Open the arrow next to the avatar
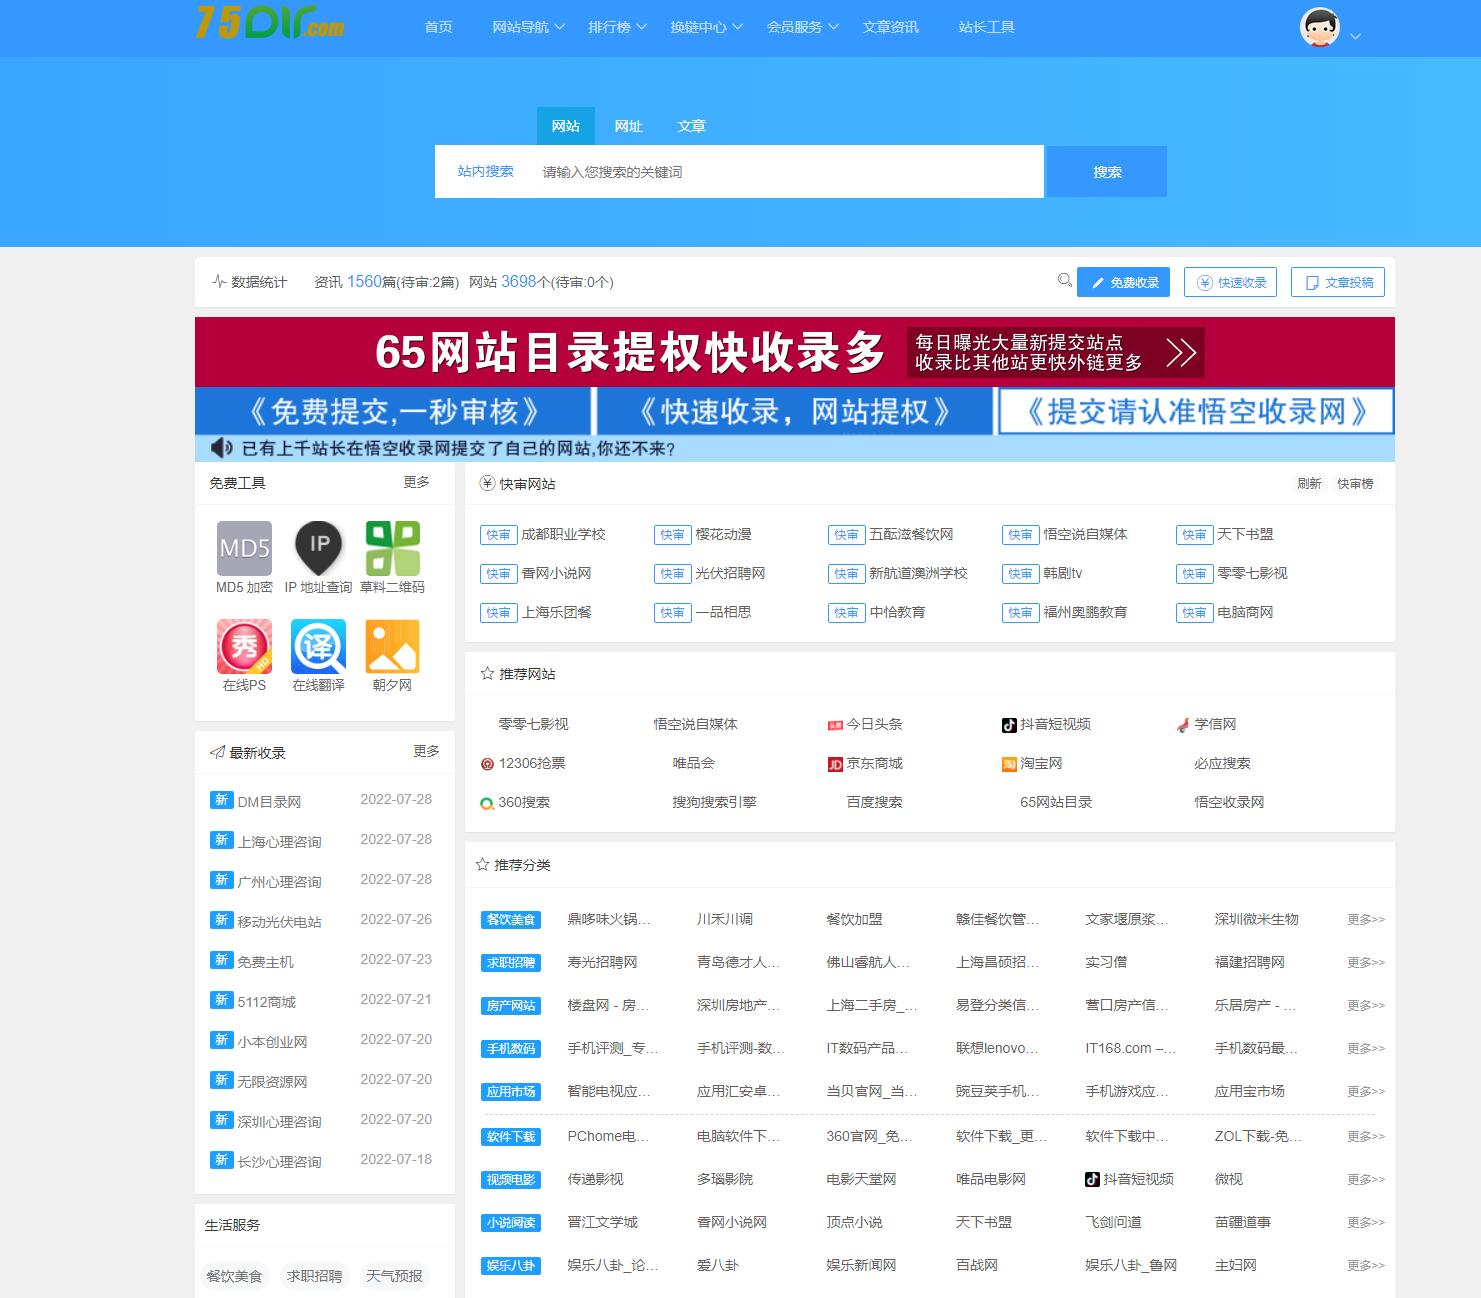The image size is (1481, 1298). click(x=1355, y=36)
